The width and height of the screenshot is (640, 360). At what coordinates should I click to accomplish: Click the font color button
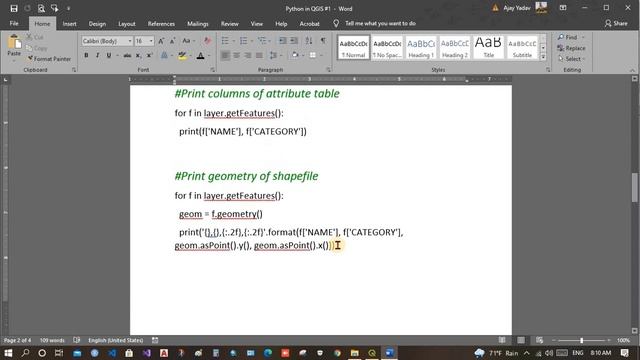(200, 55)
